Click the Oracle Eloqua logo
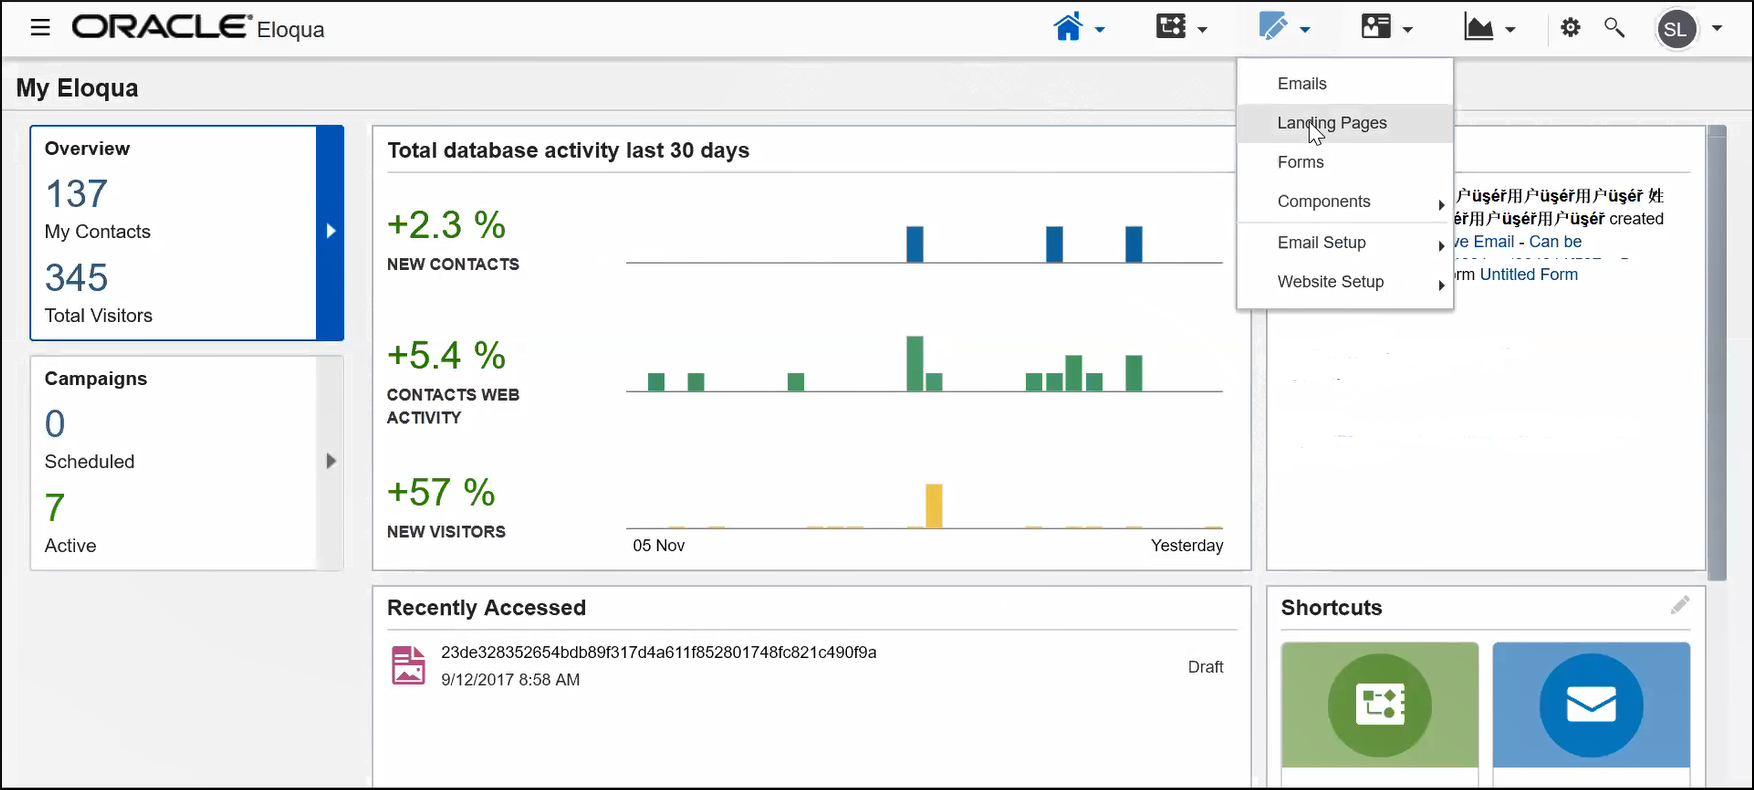This screenshot has height=790, width=1754. (198, 28)
